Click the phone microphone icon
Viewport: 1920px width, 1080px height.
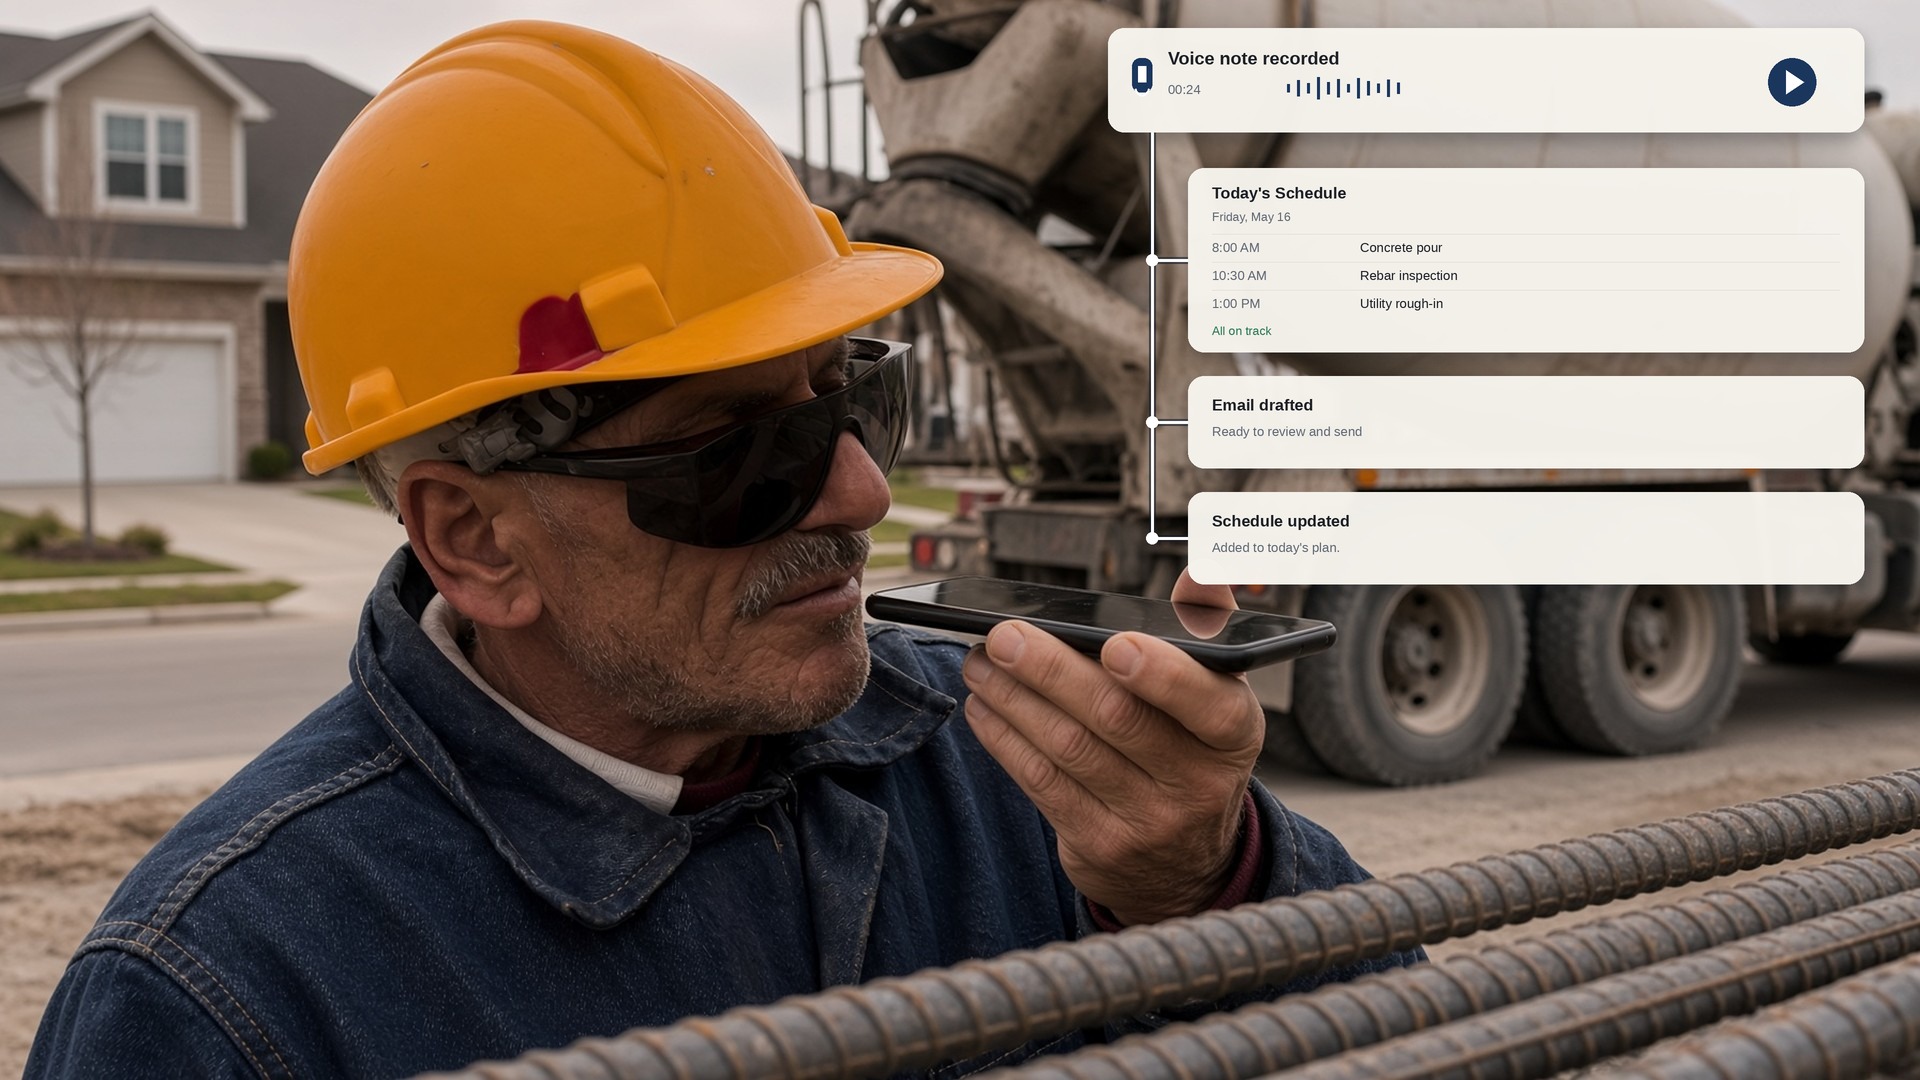pos(1142,75)
